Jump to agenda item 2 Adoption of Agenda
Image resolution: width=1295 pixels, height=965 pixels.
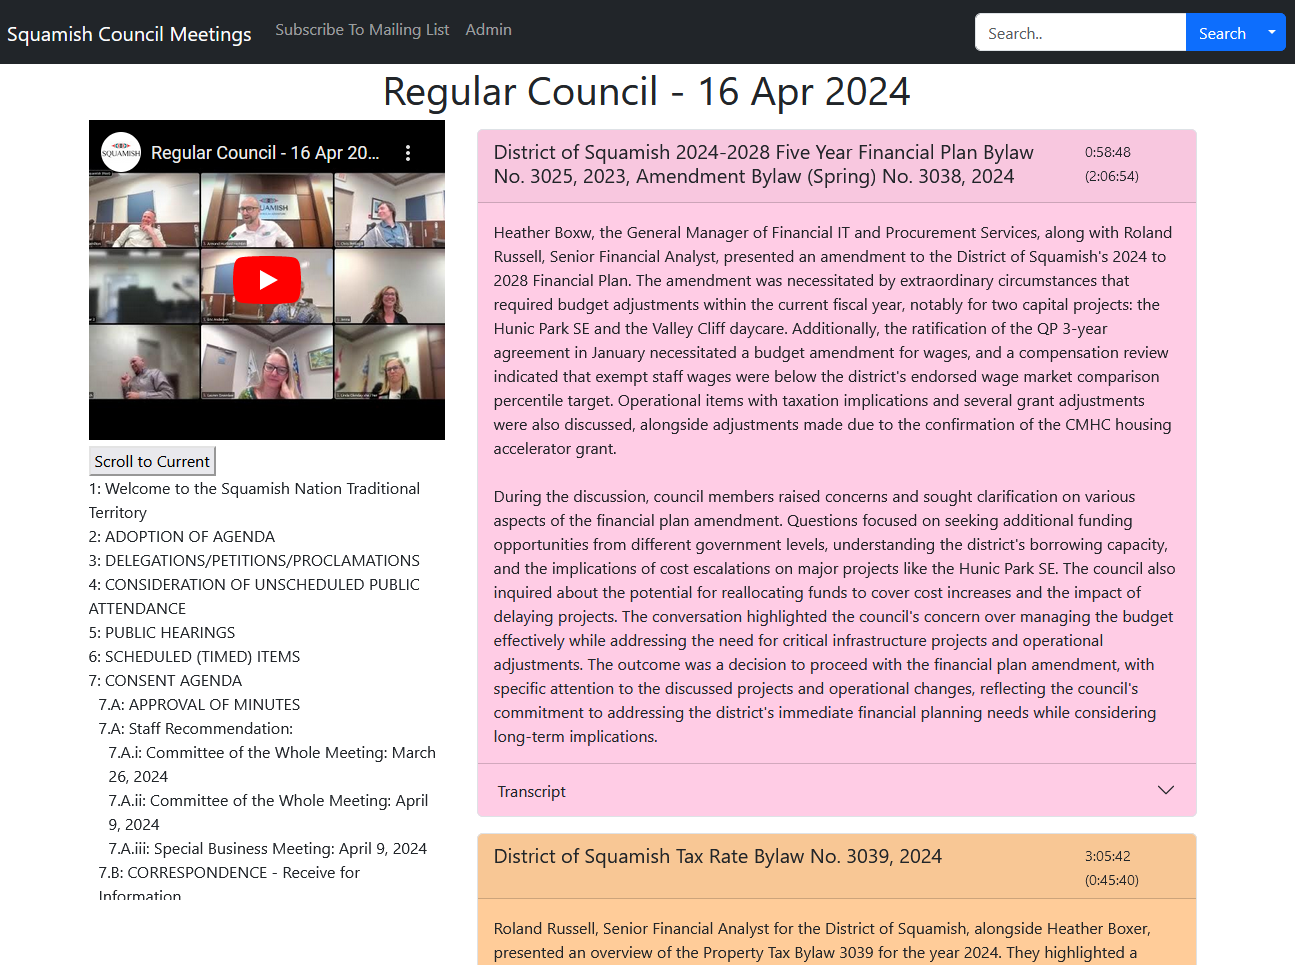coord(182,537)
